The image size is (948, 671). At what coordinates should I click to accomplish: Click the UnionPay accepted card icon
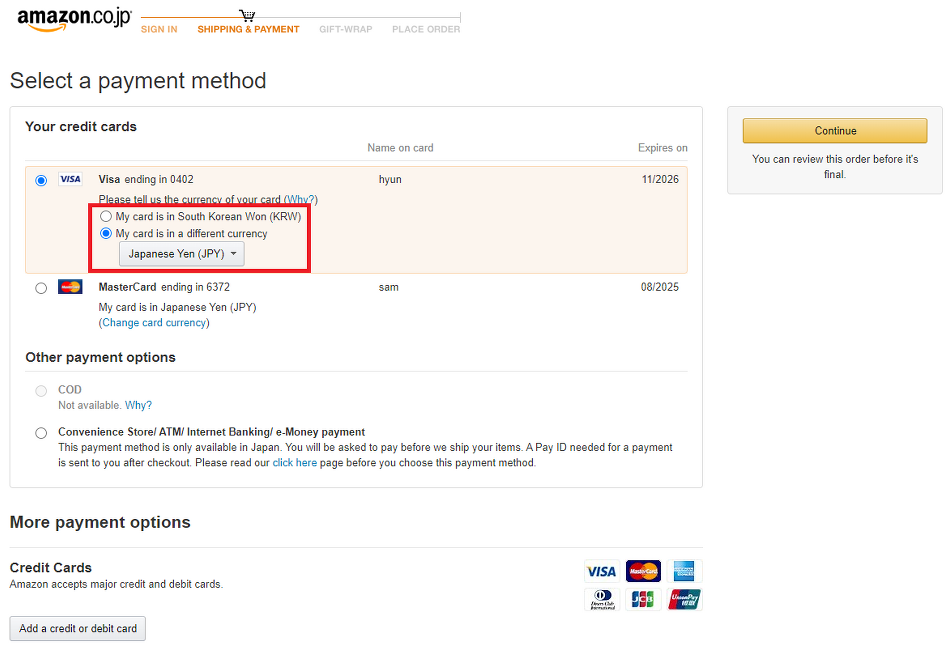click(684, 599)
